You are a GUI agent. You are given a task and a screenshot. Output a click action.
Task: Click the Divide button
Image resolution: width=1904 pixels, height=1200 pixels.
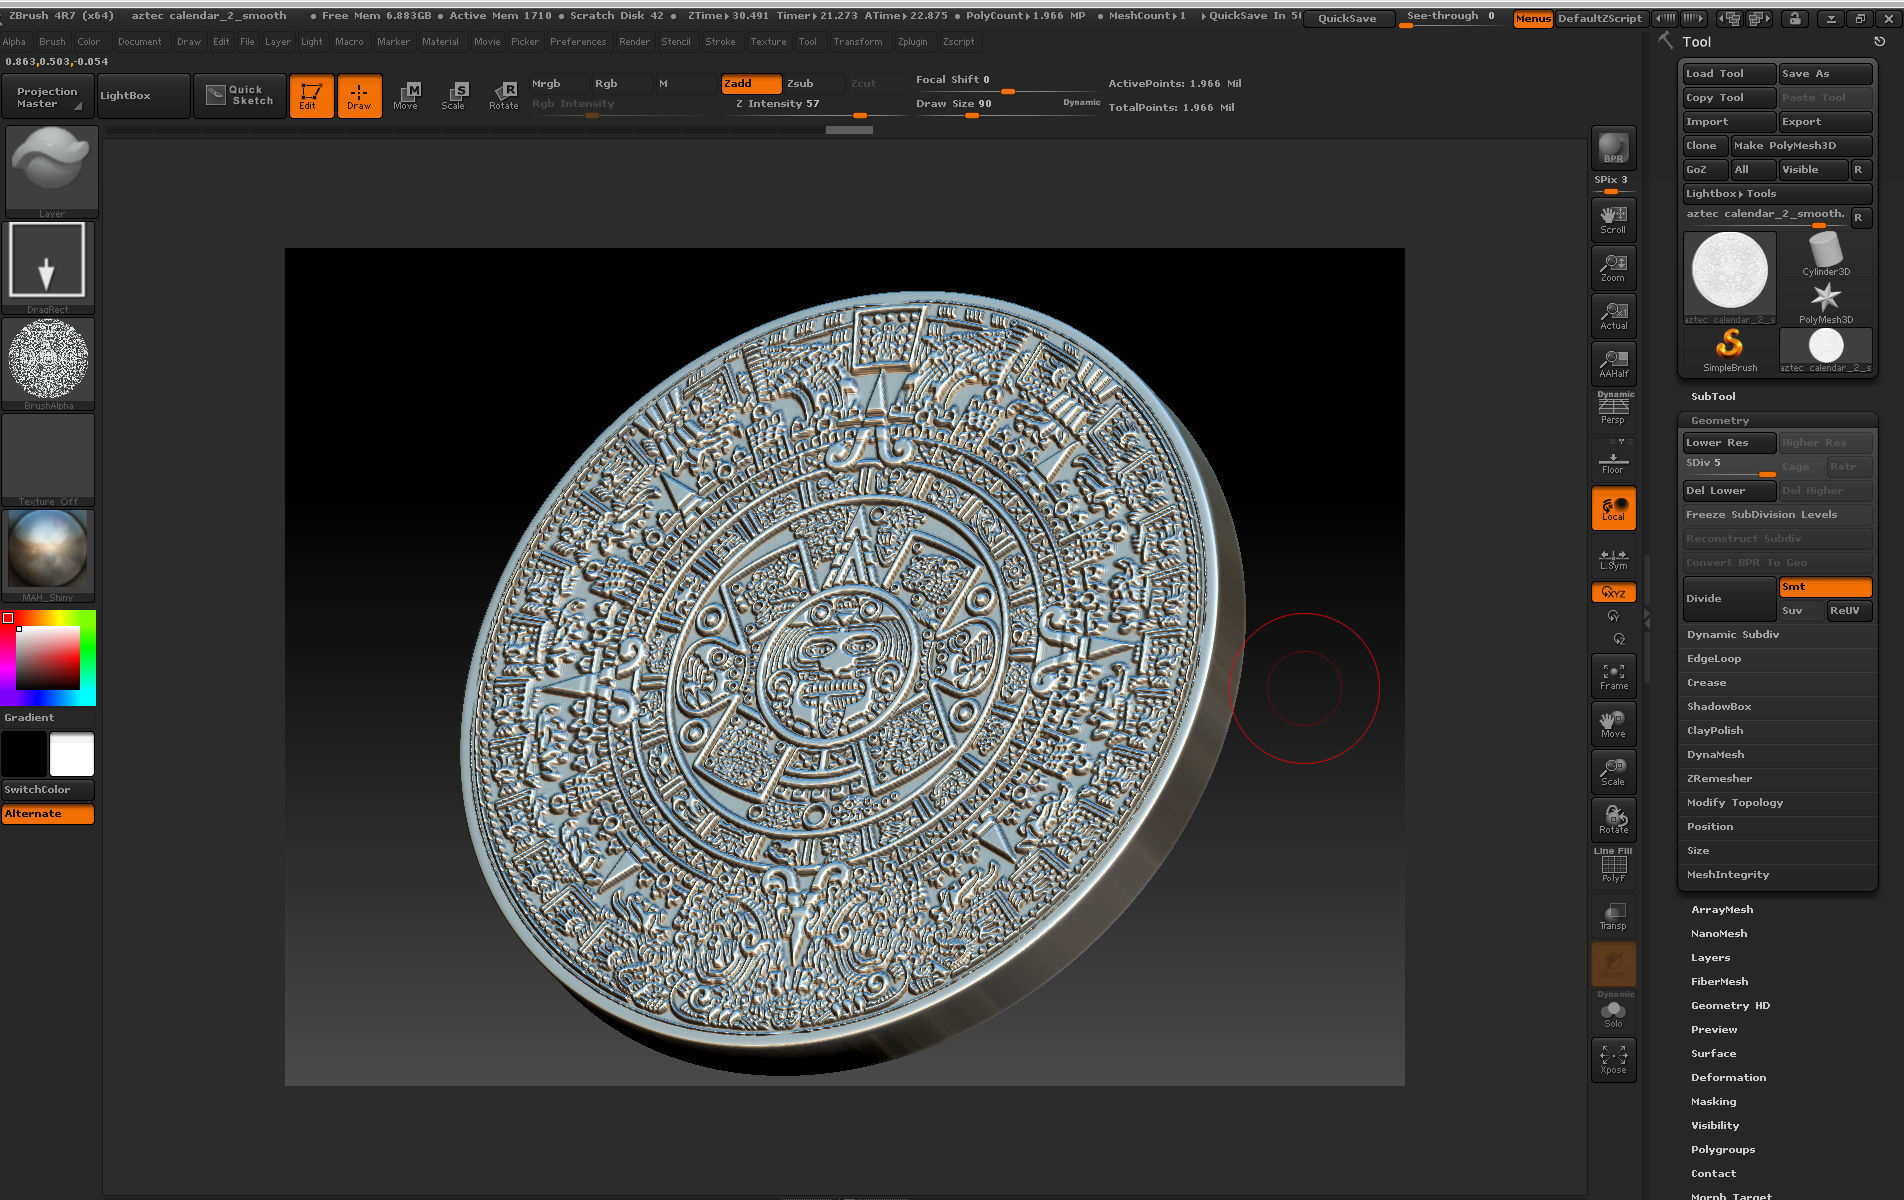(1729, 599)
